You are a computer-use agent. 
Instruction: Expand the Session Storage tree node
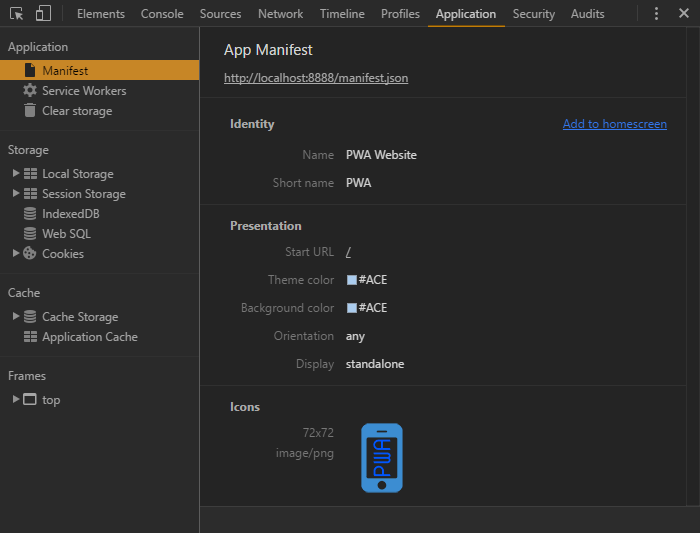click(16, 194)
